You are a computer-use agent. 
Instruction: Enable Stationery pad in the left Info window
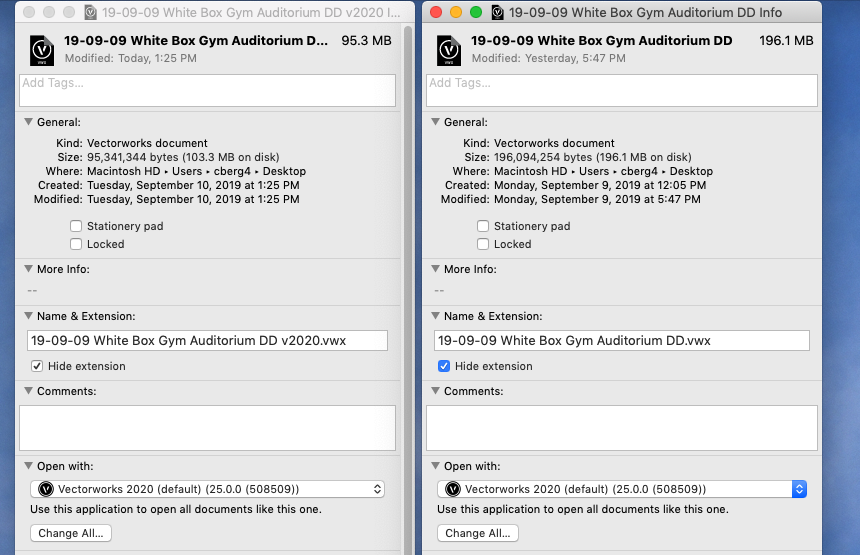pyautogui.click(x=76, y=226)
